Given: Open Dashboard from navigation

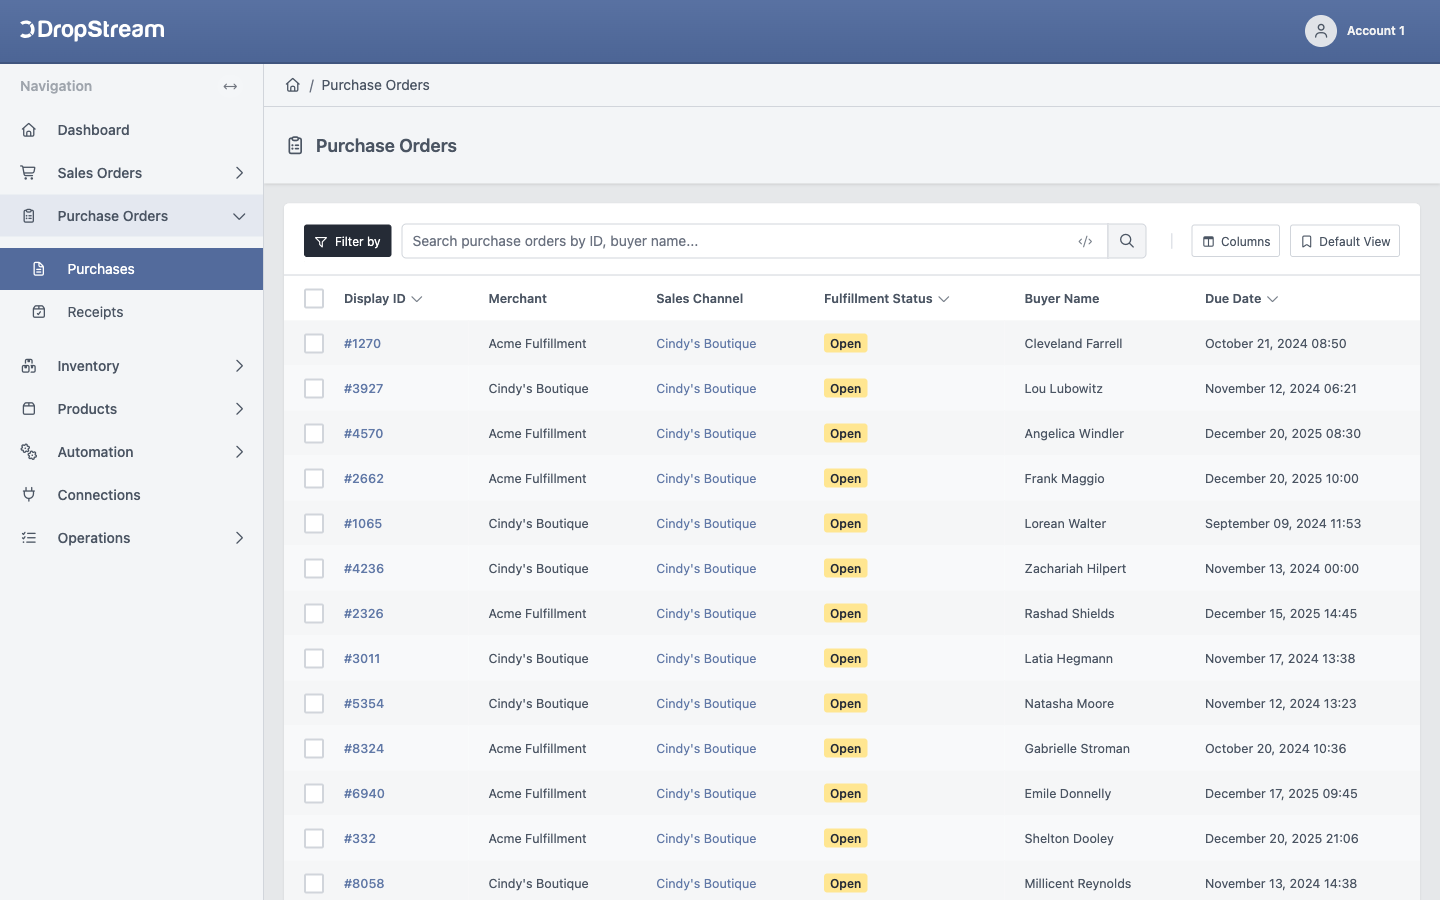Looking at the screenshot, I should point(131,130).
